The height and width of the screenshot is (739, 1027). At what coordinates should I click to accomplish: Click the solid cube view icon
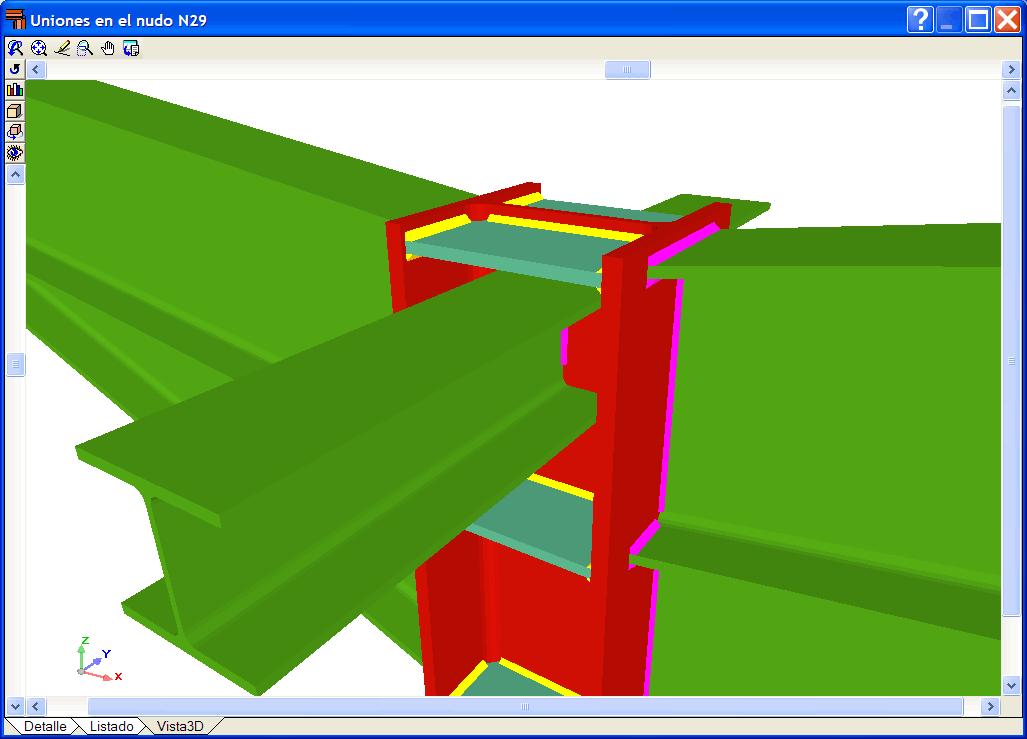[15, 111]
